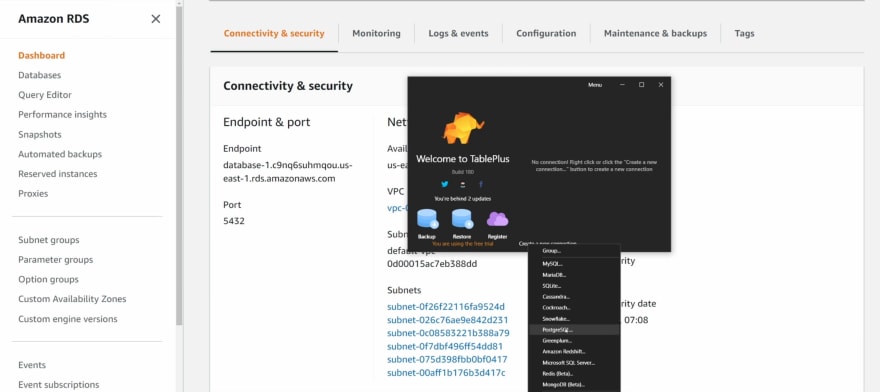Open Custom engine versions in the sidebar
The image size is (880, 392).
click(68, 319)
